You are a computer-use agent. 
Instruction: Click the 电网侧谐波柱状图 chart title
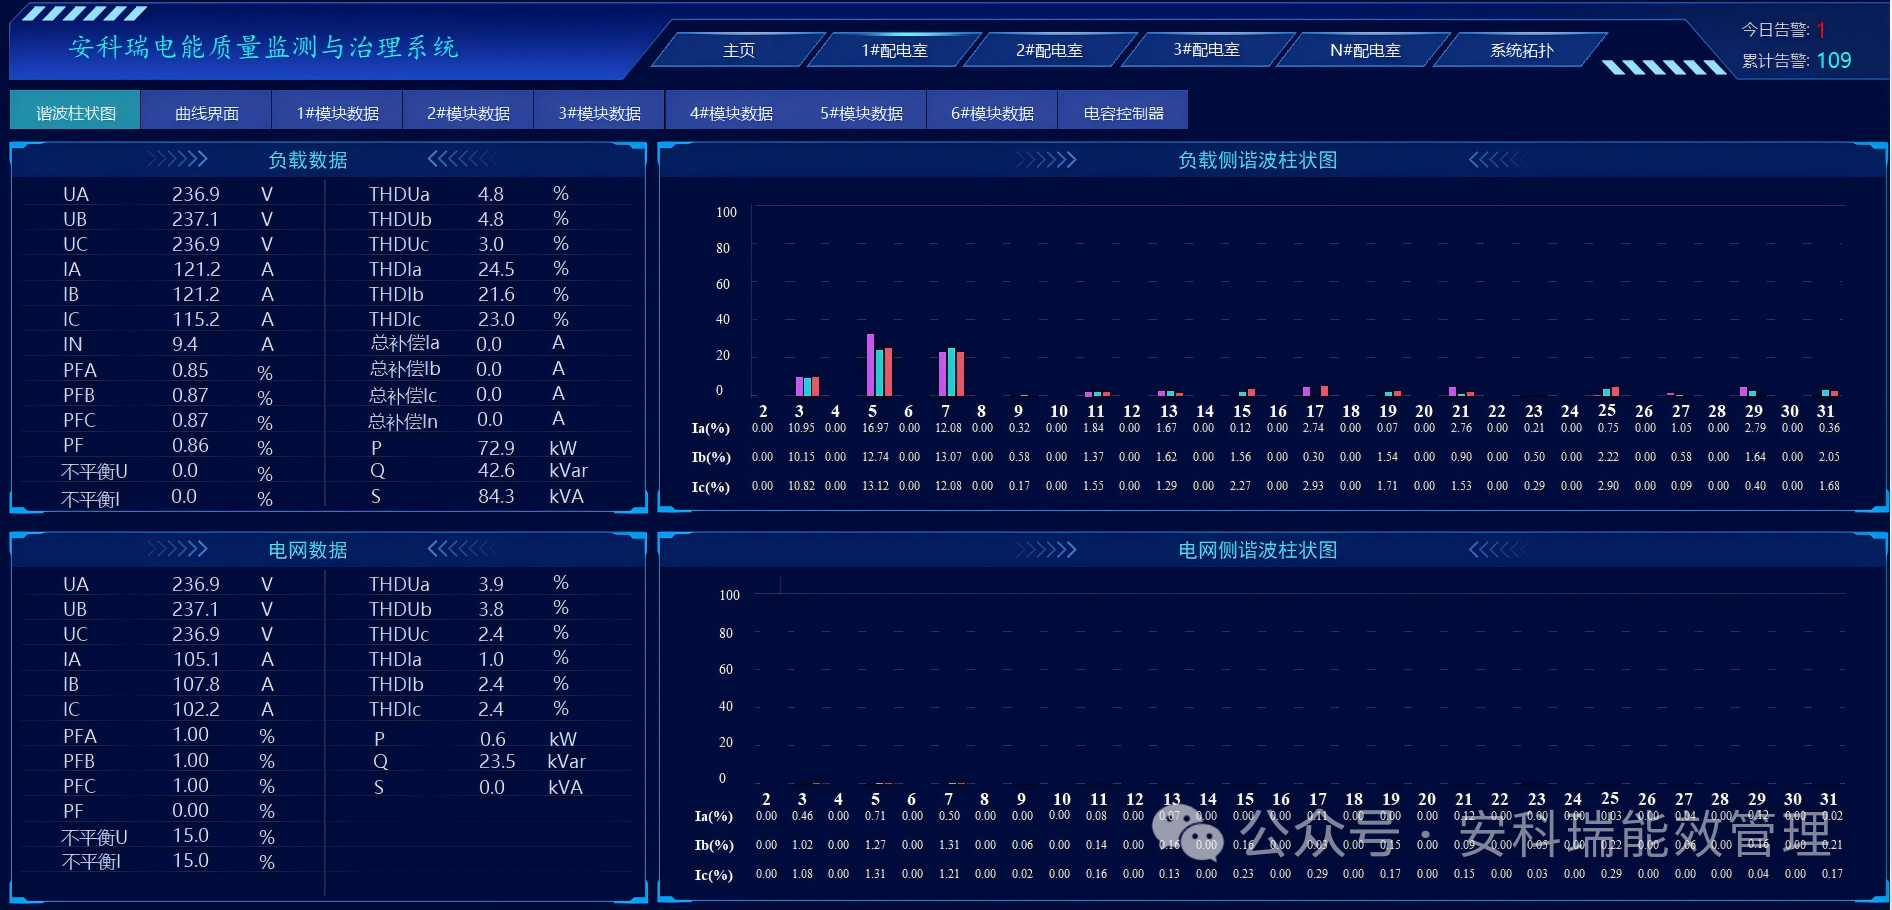click(x=1258, y=550)
